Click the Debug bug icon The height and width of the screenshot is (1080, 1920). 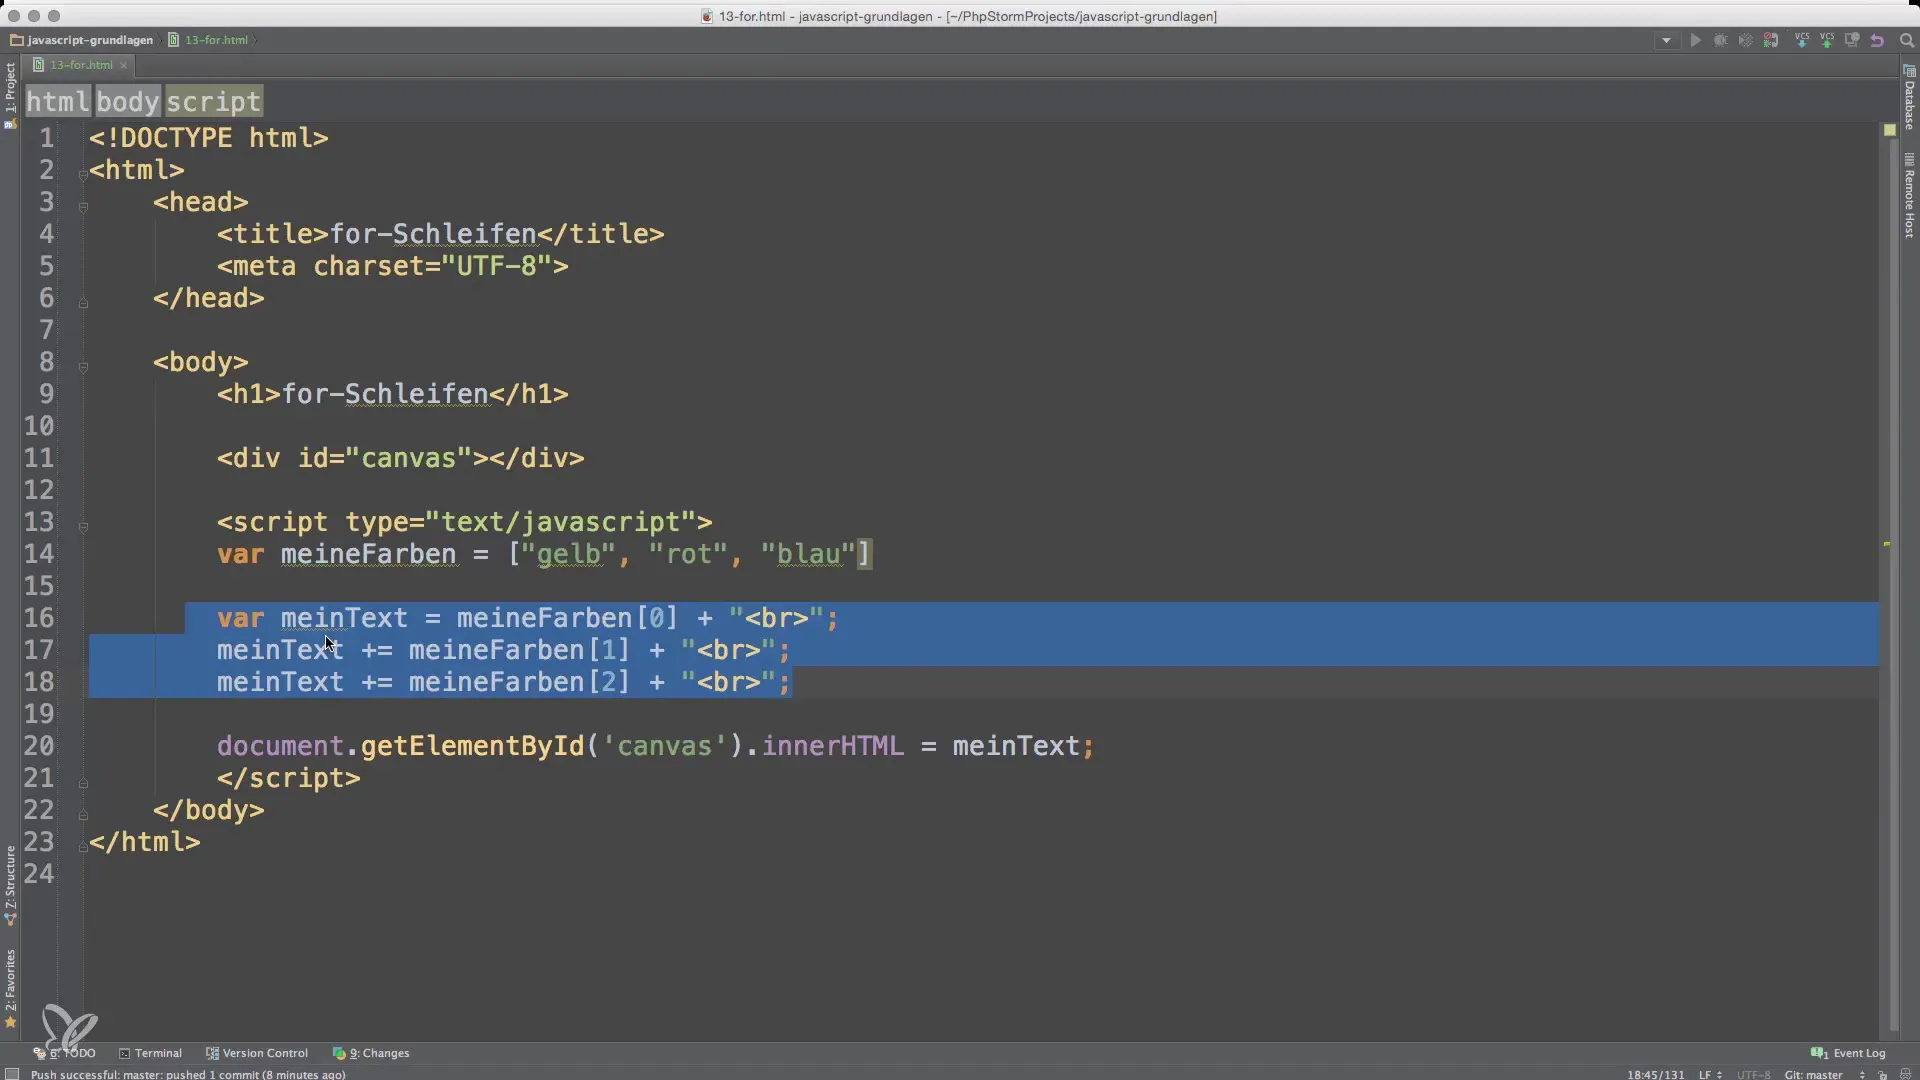(x=1720, y=41)
